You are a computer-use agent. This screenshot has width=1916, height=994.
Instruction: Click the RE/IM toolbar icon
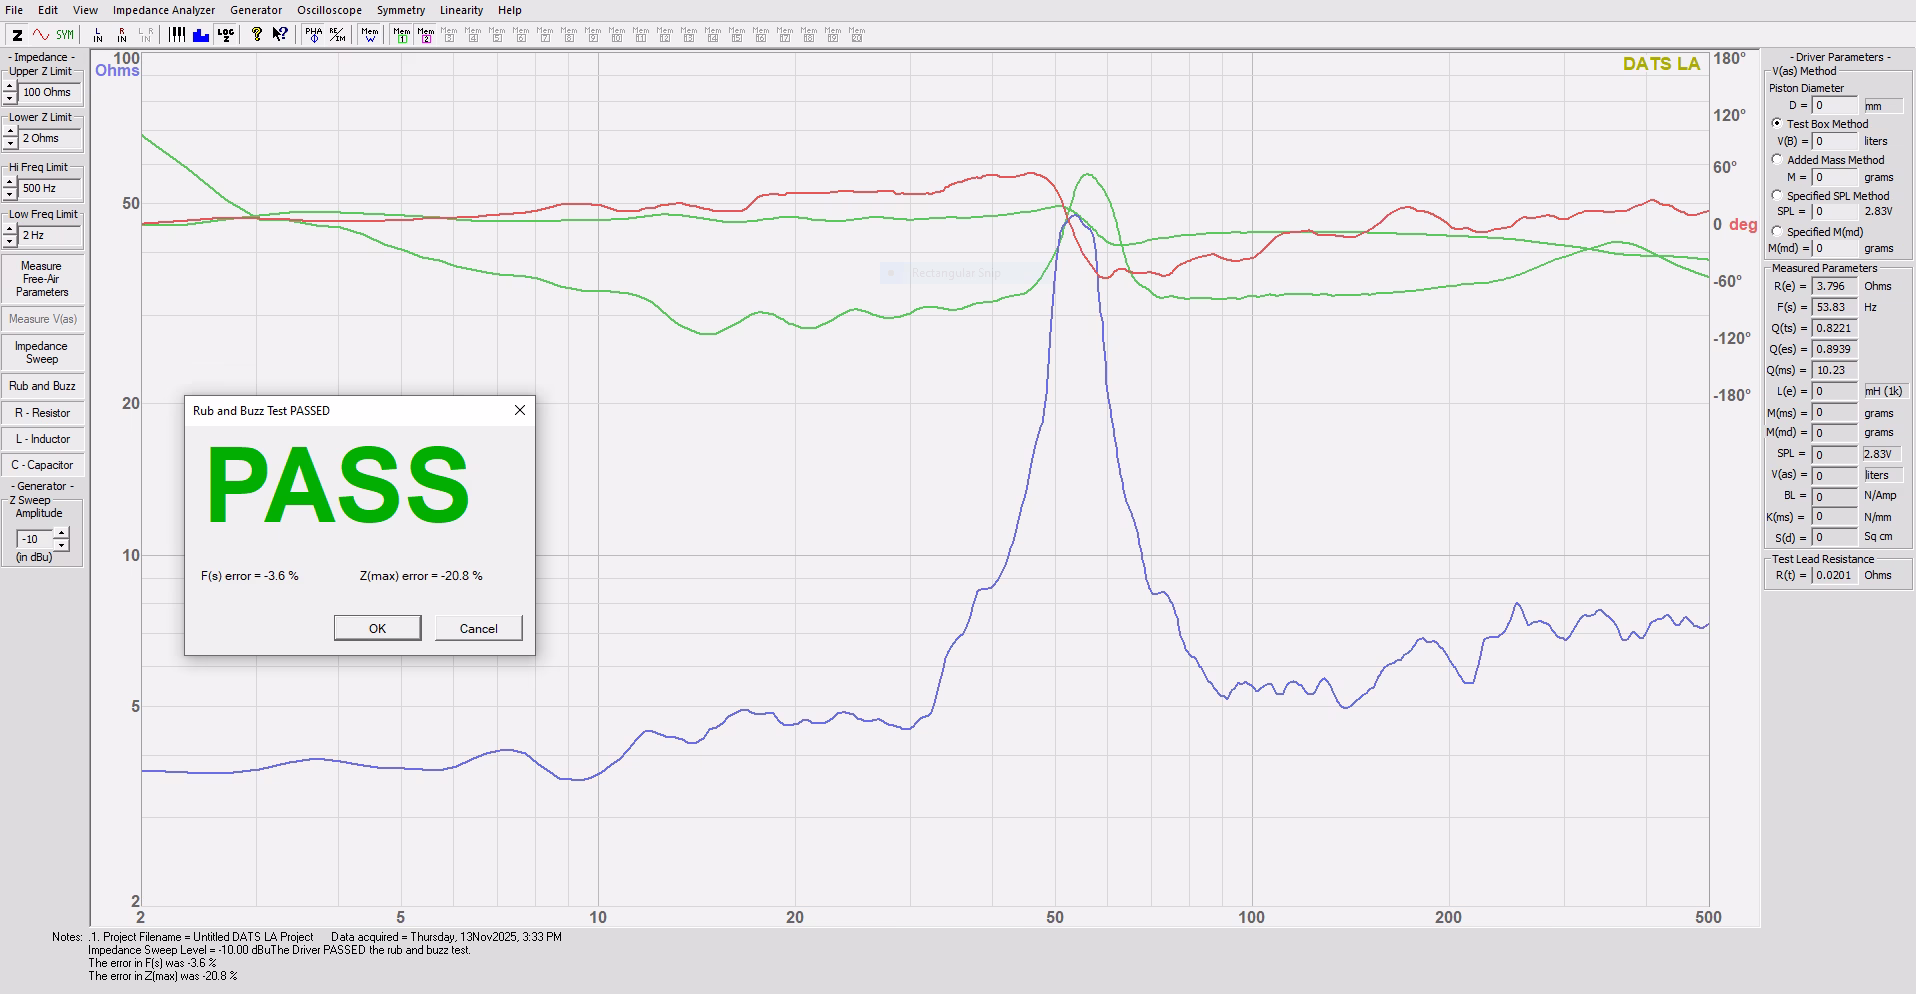[338, 35]
